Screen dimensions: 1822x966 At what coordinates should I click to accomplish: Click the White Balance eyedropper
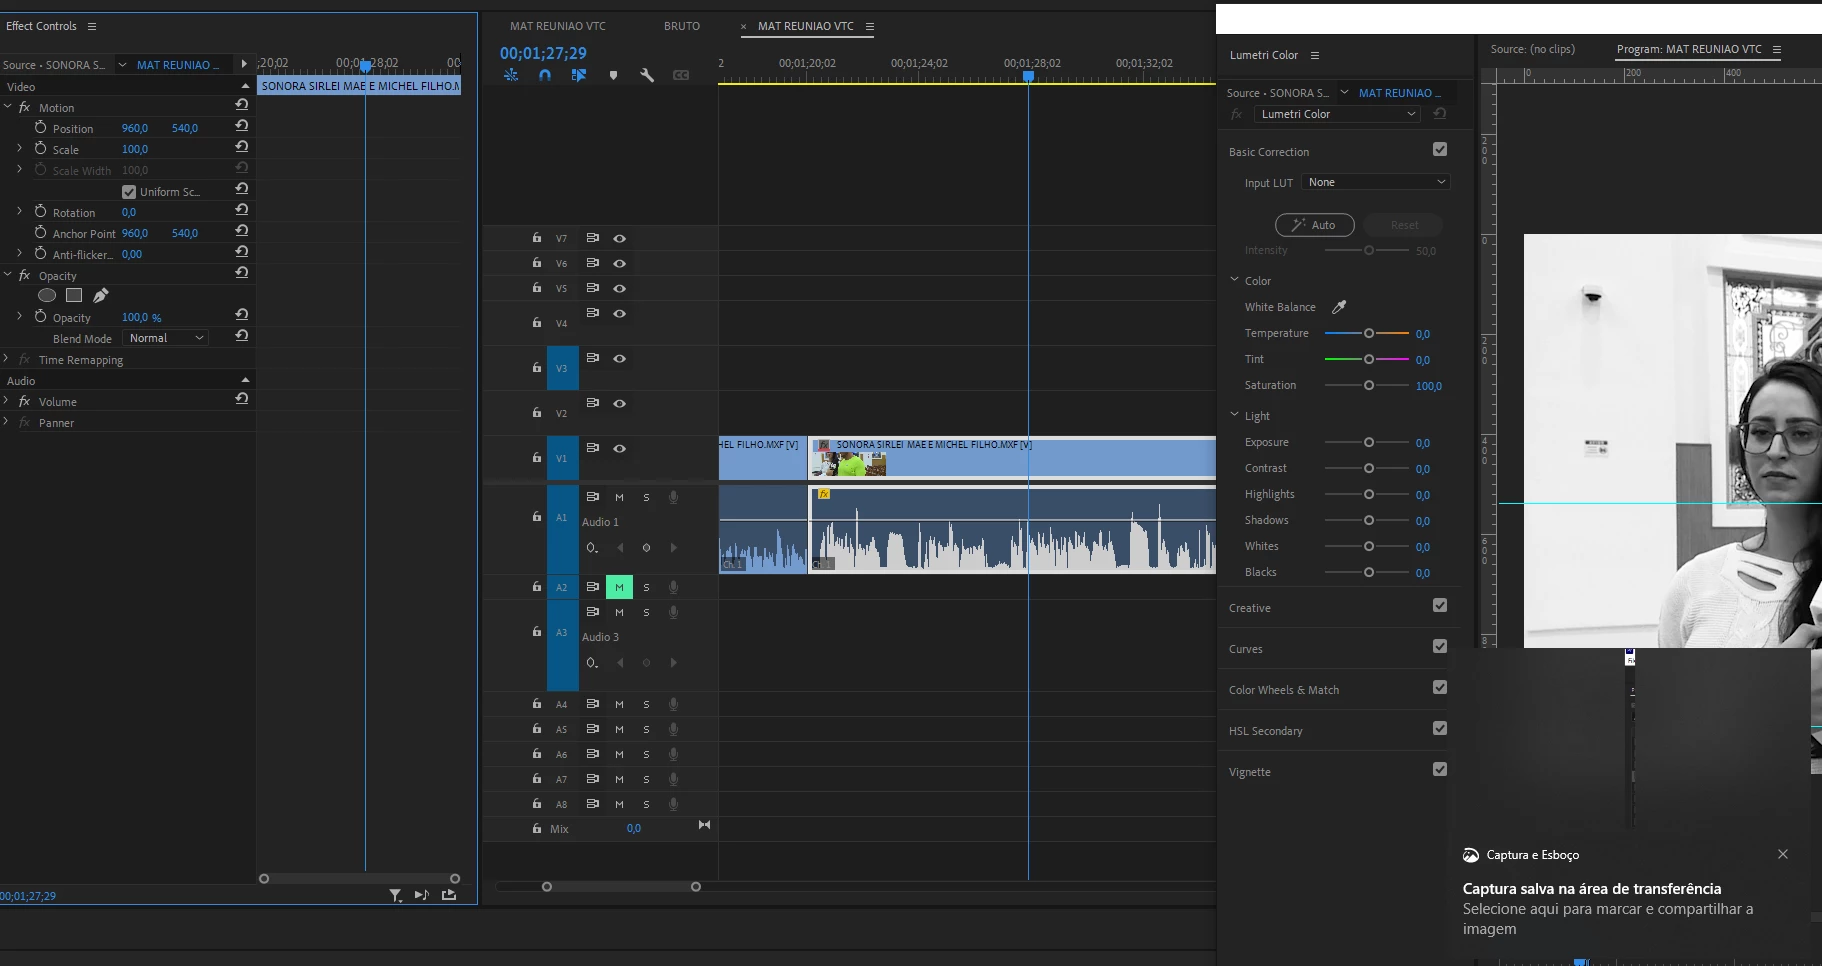click(x=1339, y=307)
